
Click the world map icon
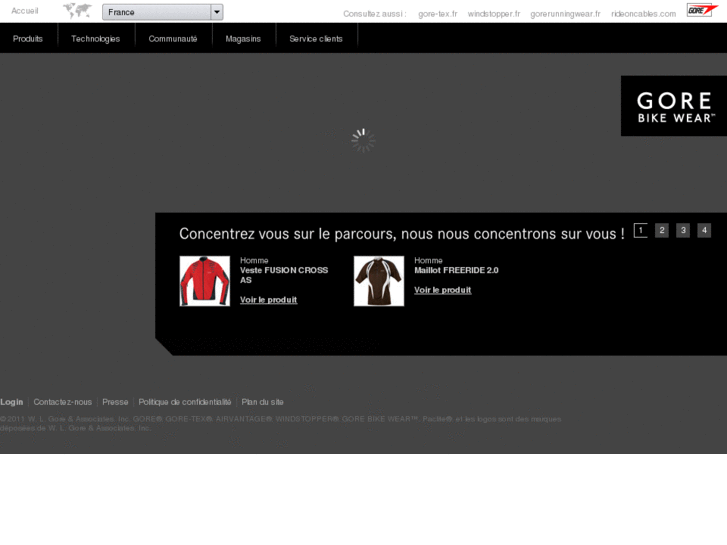[x=77, y=10]
